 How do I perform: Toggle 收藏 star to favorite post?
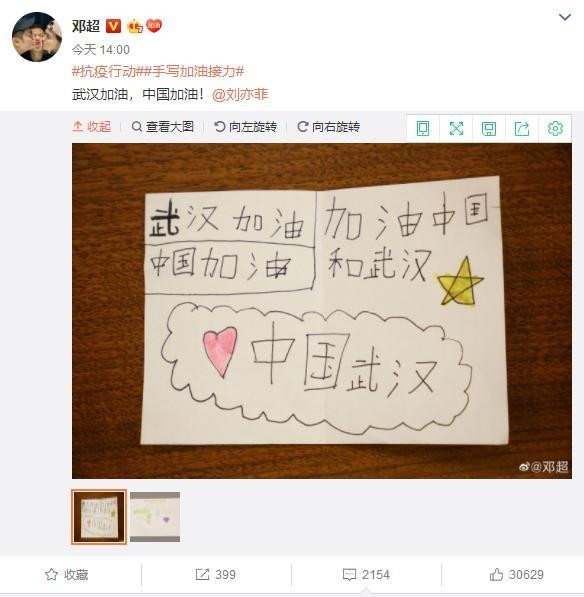(x=67, y=575)
